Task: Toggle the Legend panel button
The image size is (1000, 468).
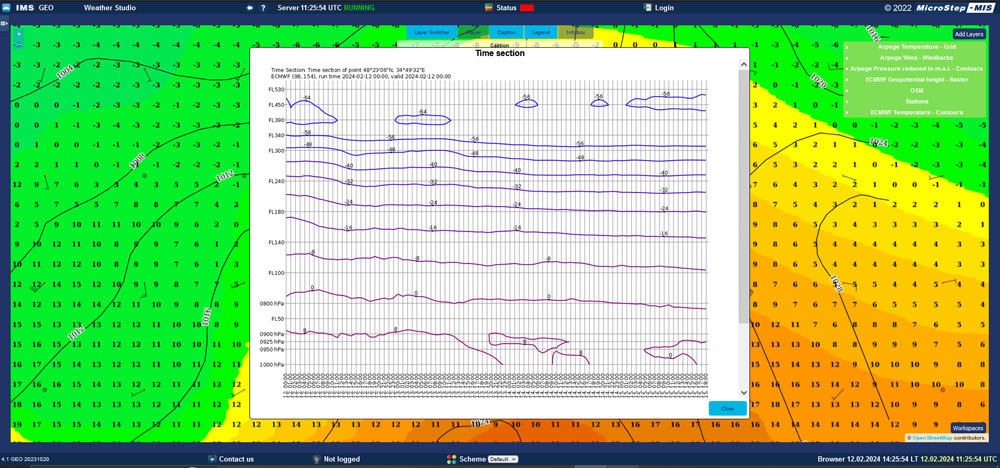Action: (x=540, y=32)
